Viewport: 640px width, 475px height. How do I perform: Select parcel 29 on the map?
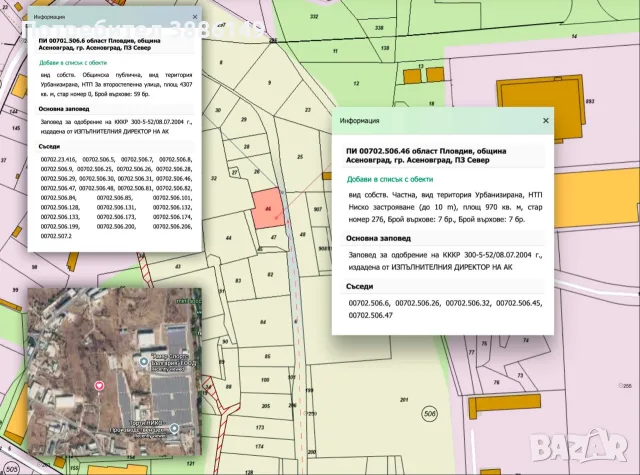coord(244,120)
